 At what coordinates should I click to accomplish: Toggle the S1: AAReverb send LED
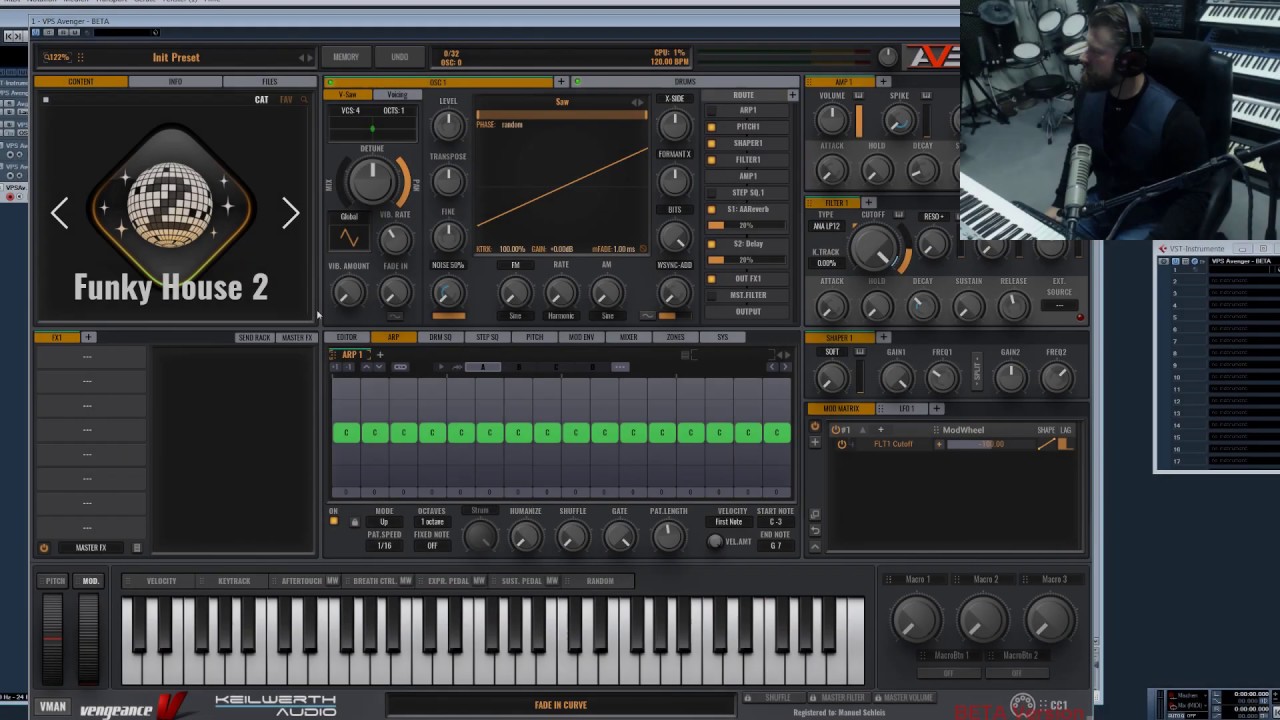click(712, 210)
